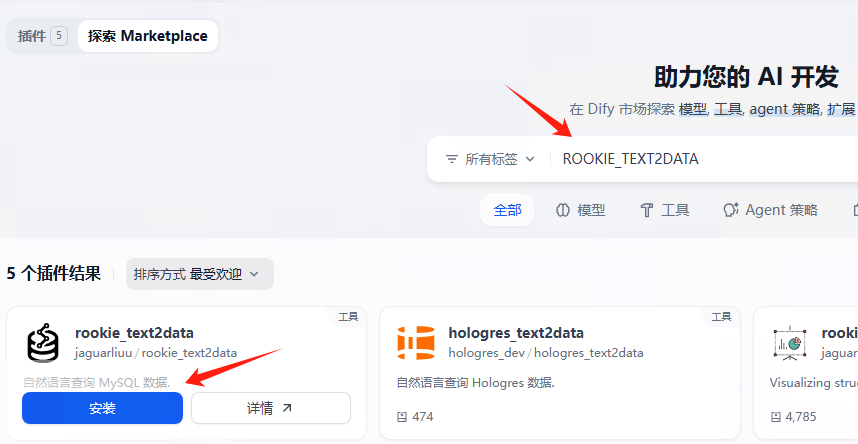The image size is (858, 444).
Task: Select the 模型 category tab
Action: (x=581, y=210)
